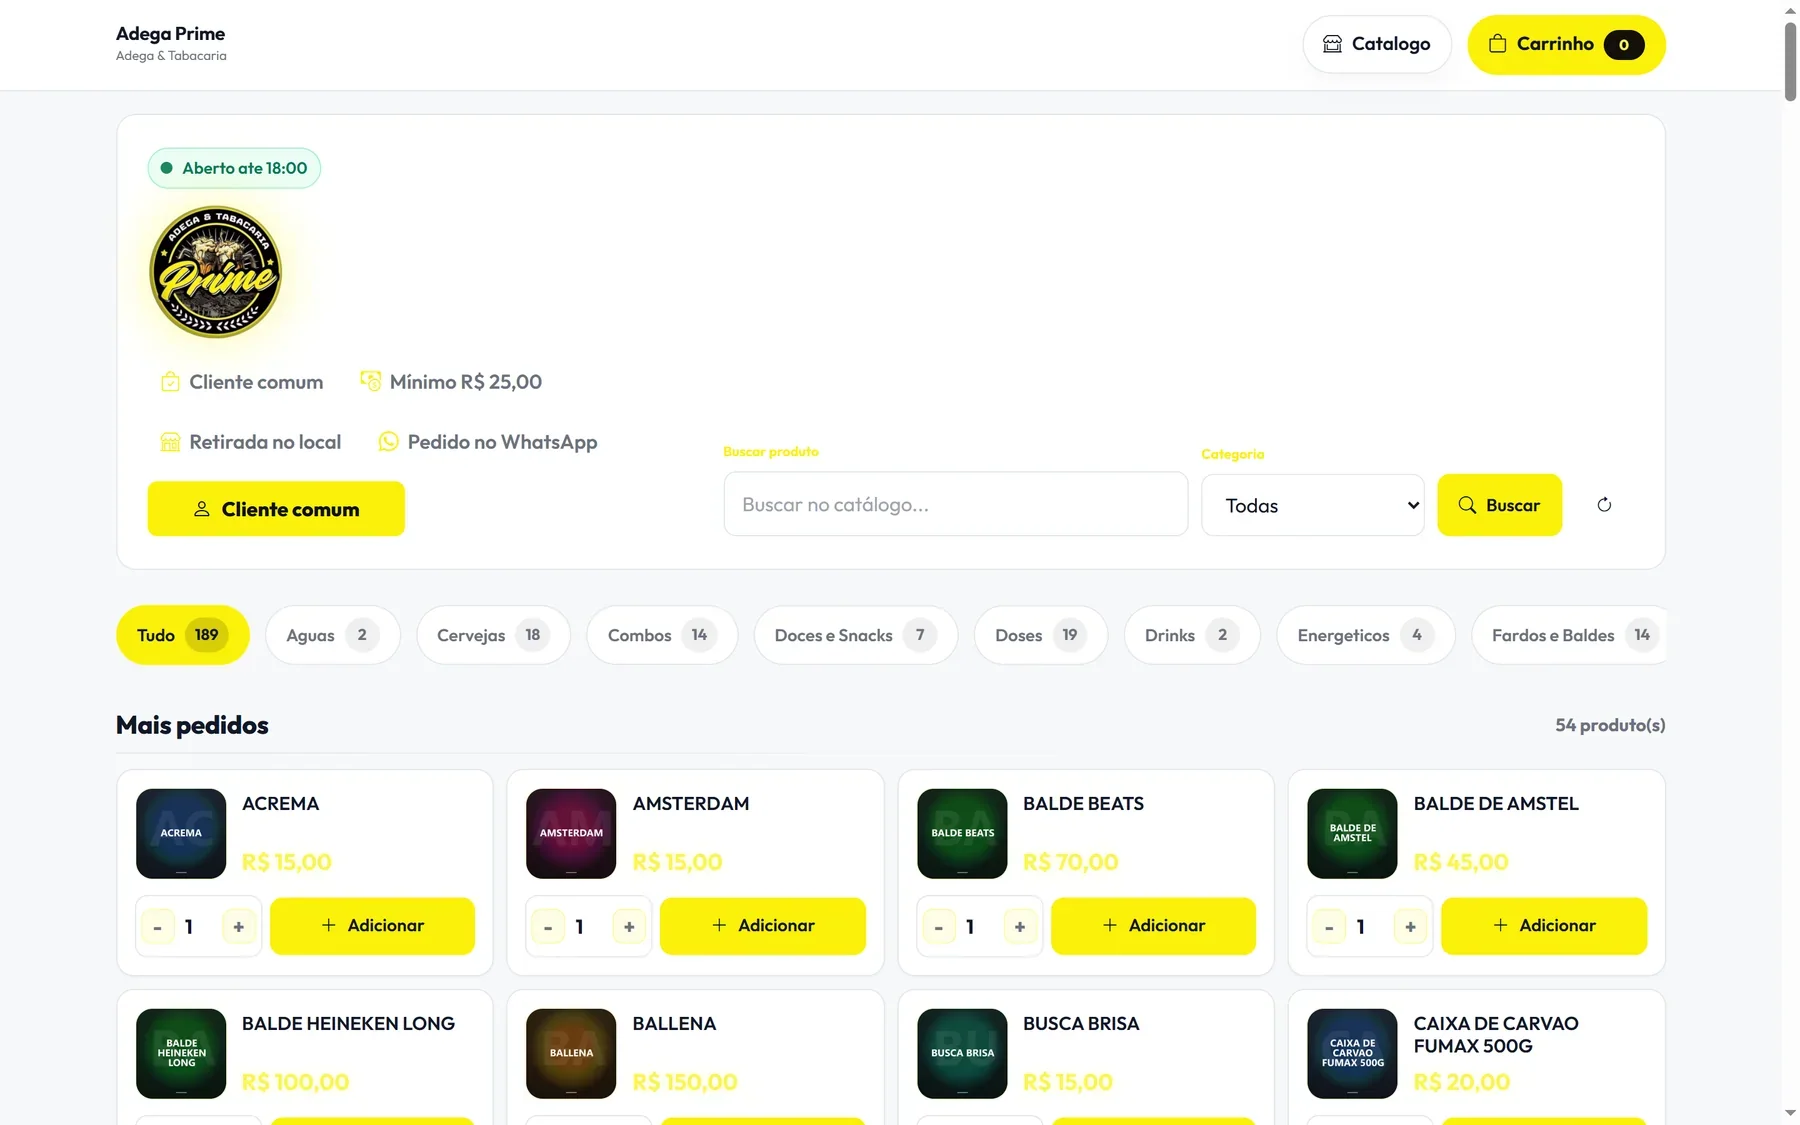Image resolution: width=1800 pixels, height=1125 pixels.
Task: Increase BALDE BEATS quantity with plus
Action: [x=1019, y=927]
